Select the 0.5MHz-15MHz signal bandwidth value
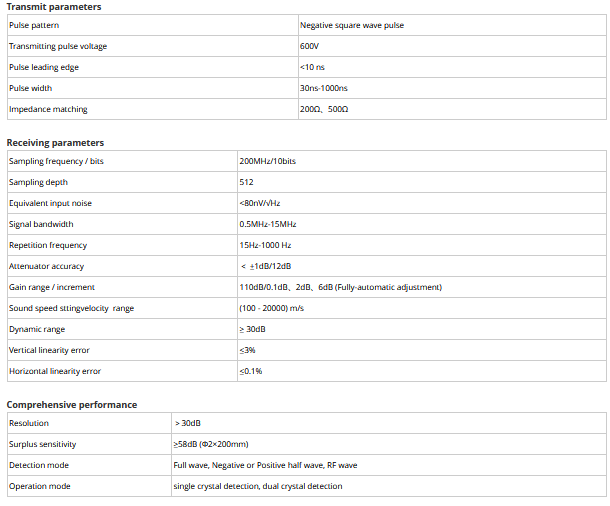 tap(266, 224)
